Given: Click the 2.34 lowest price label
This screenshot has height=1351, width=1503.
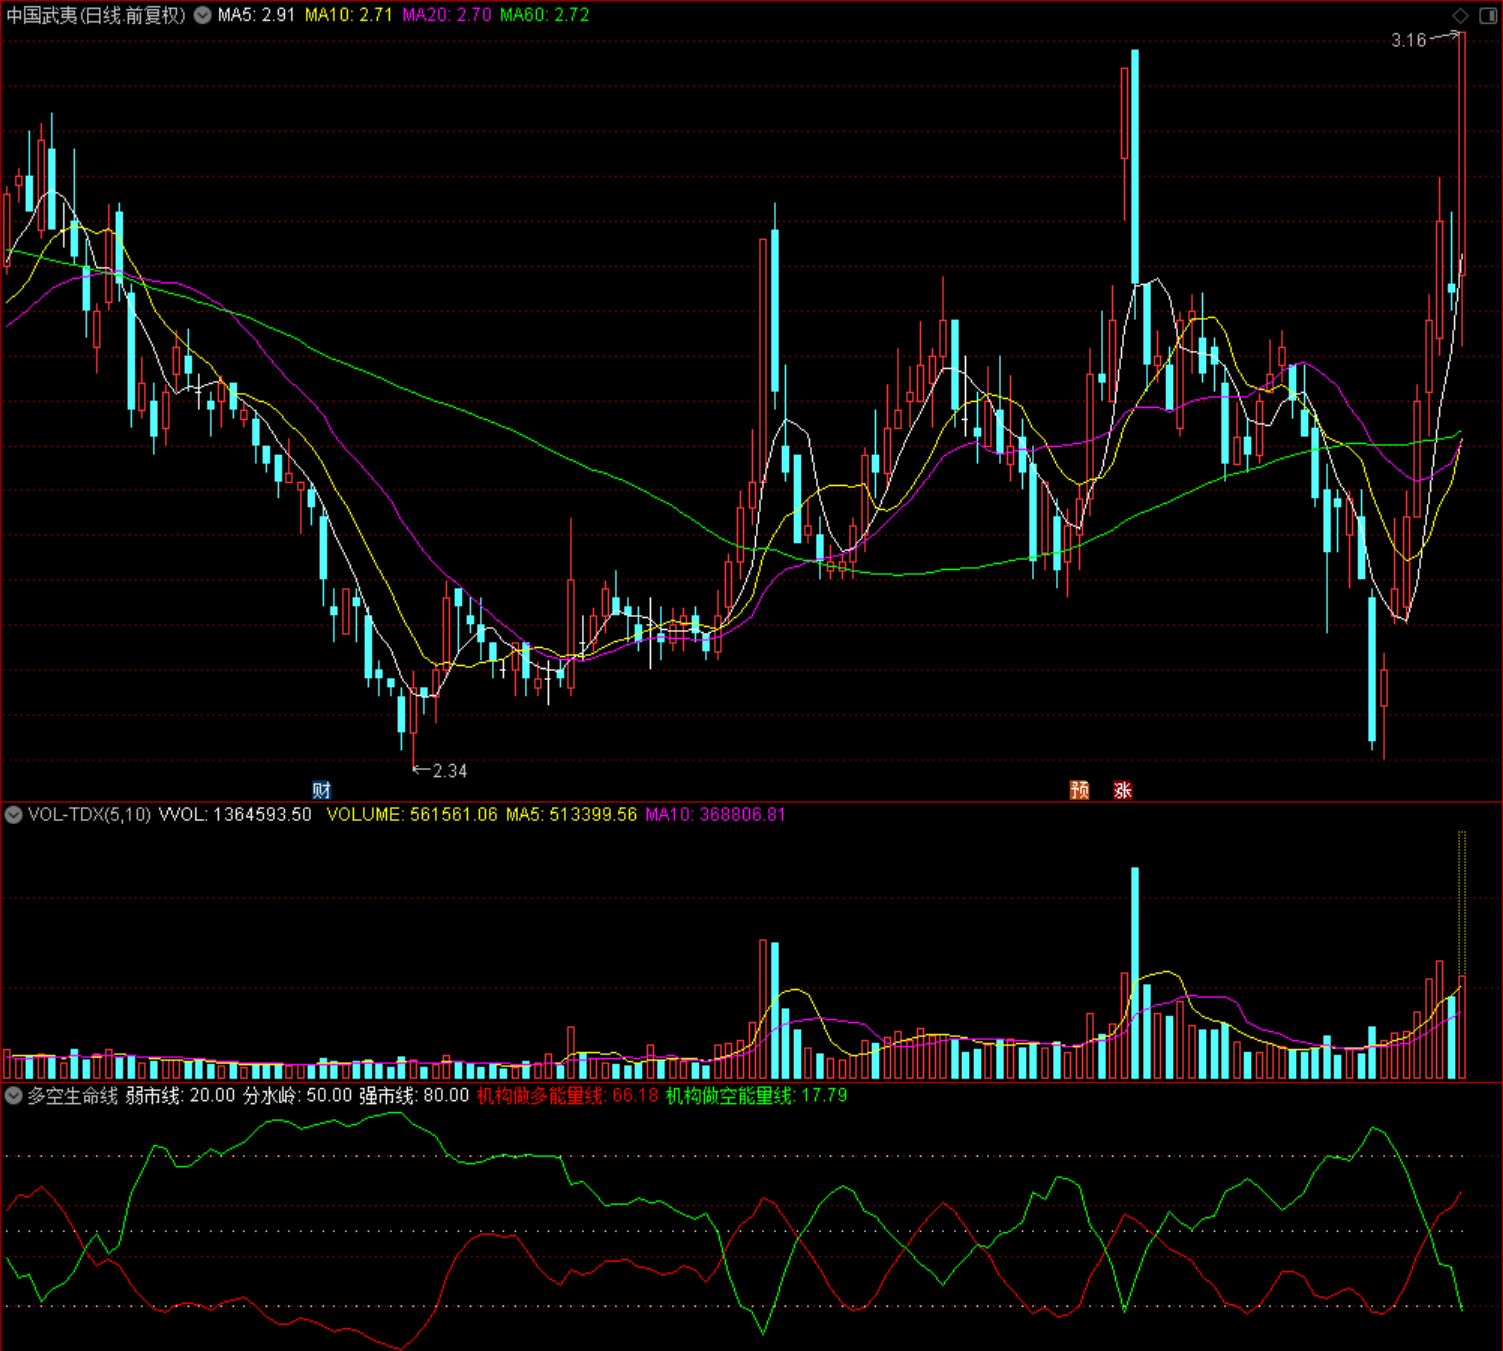Looking at the screenshot, I should pos(450,771).
